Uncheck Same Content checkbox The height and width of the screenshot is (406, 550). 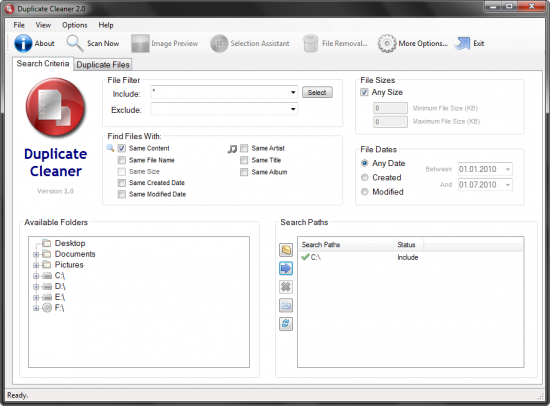coord(121,148)
